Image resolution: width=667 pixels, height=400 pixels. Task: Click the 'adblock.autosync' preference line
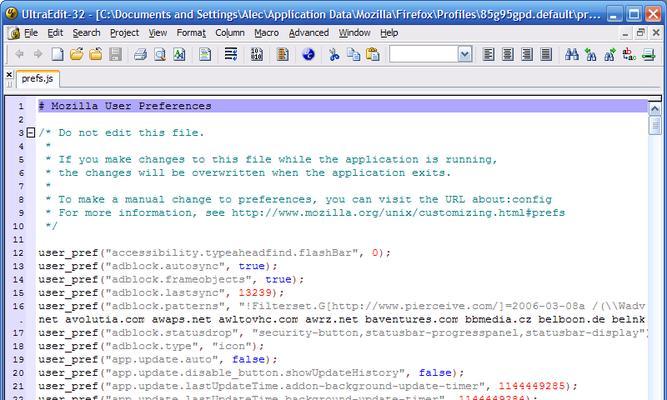(x=158, y=266)
